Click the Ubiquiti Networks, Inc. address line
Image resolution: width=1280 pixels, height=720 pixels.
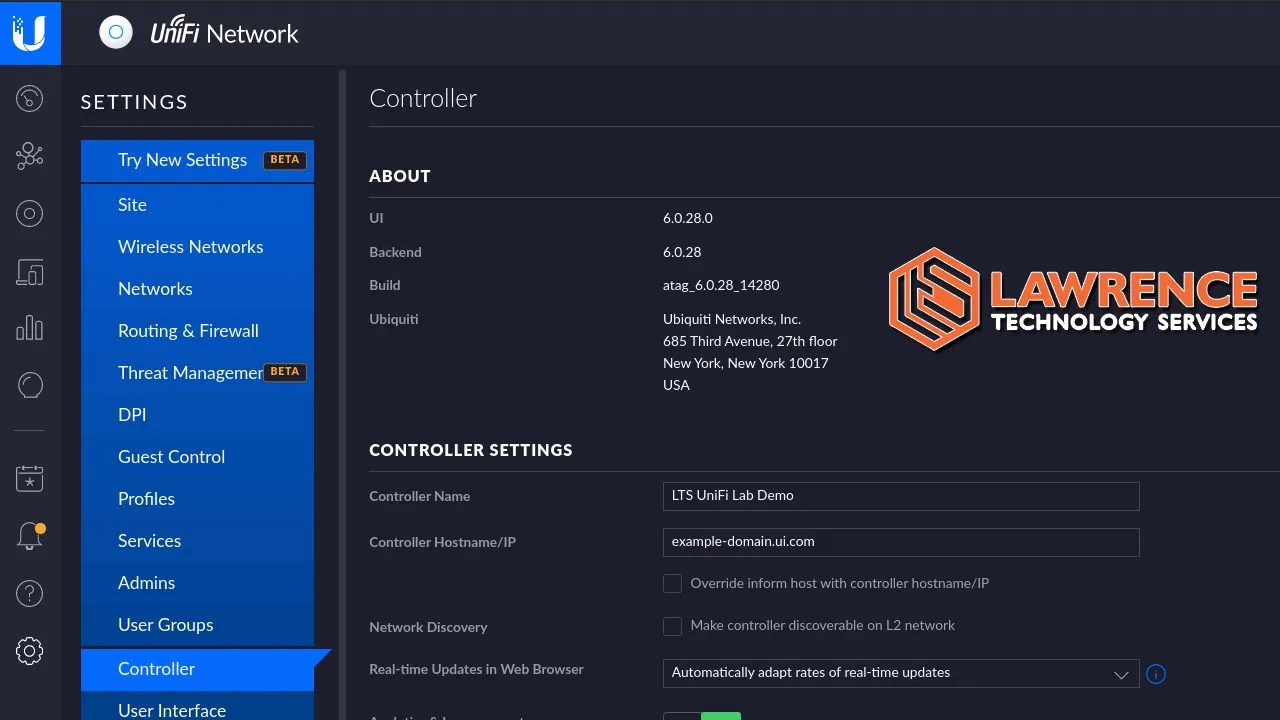tap(732, 319)
